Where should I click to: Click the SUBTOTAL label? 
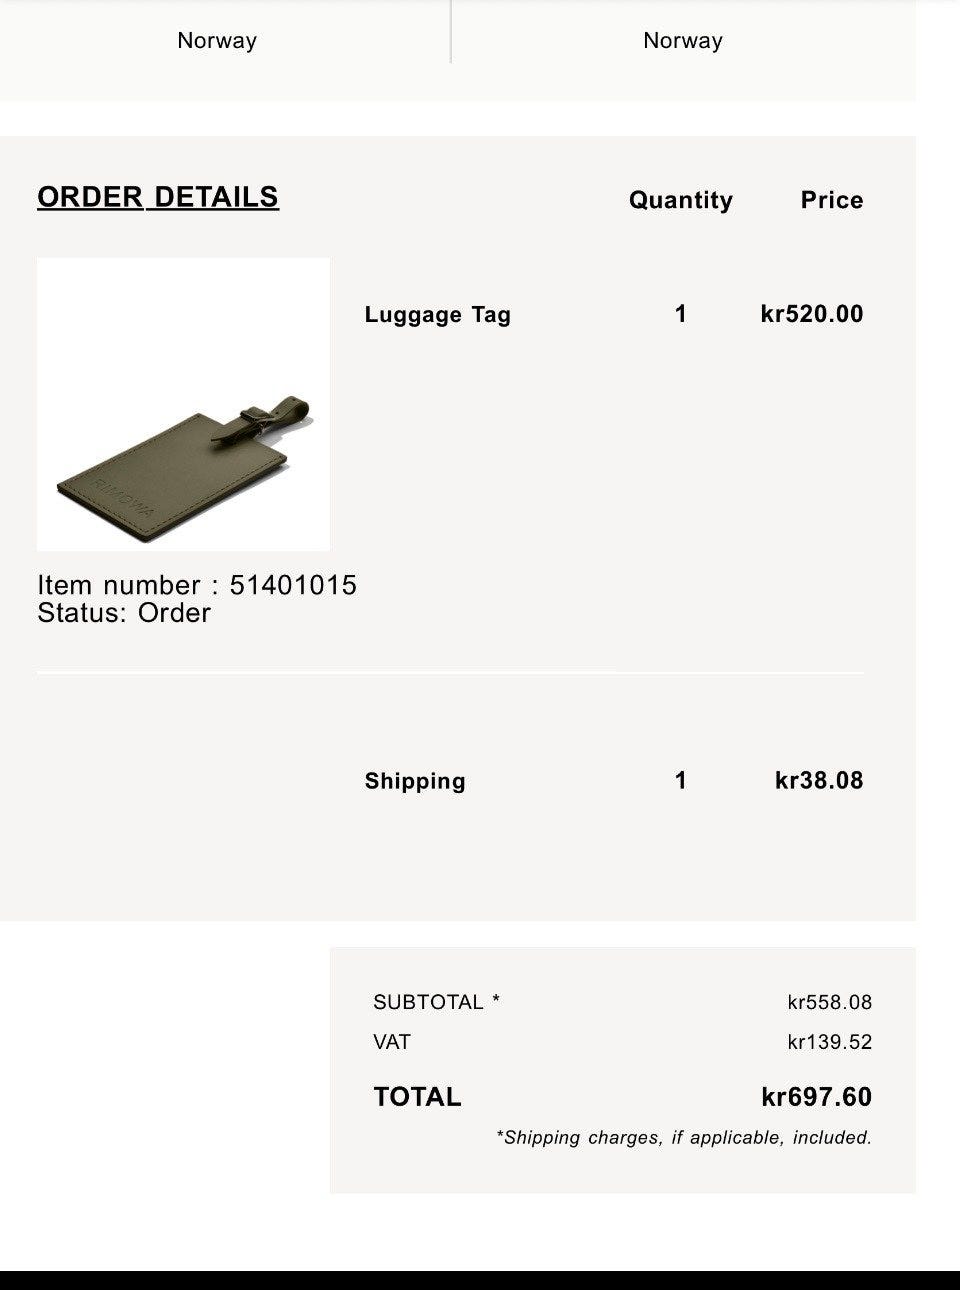[x=436, y=1002]
